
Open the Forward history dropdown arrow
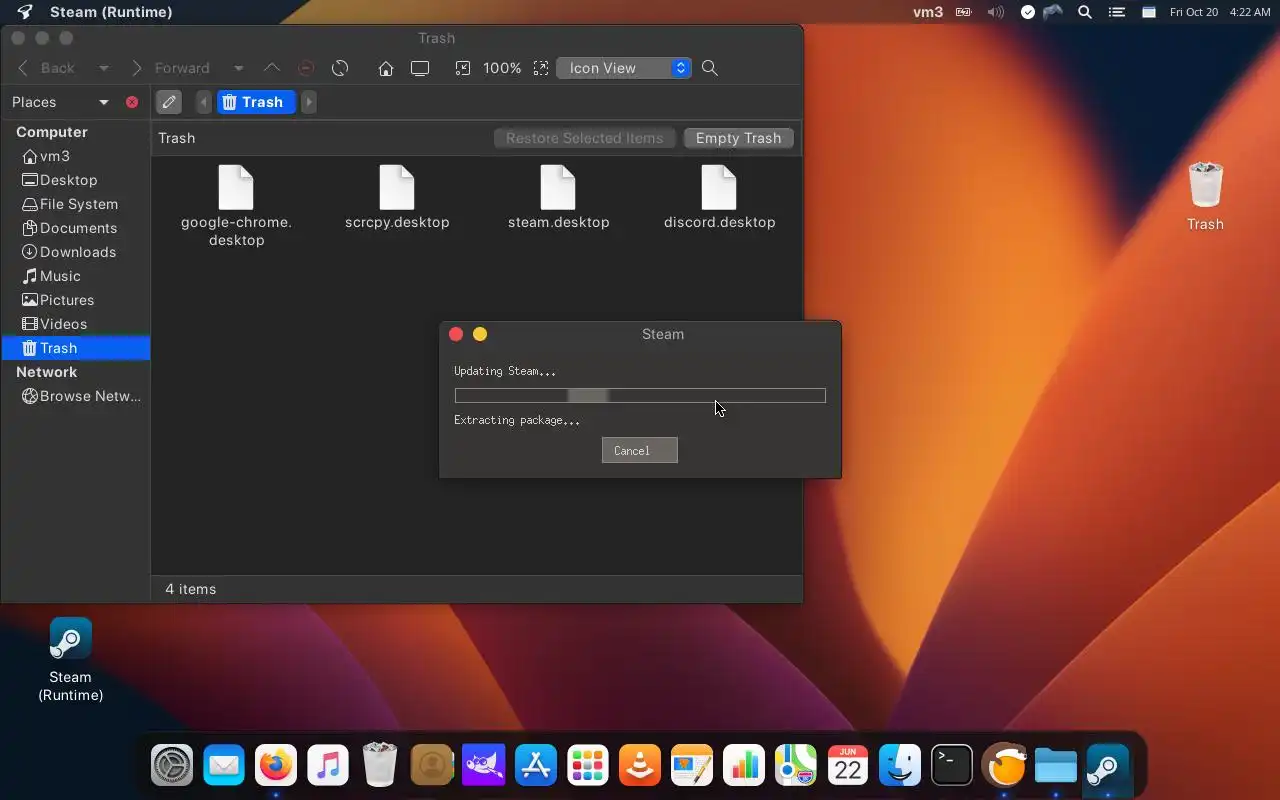click(x=238, y=68)
